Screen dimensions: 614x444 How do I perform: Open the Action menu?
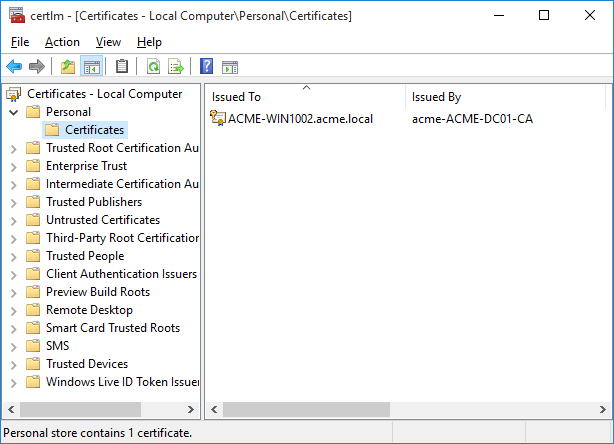point(62,42)
